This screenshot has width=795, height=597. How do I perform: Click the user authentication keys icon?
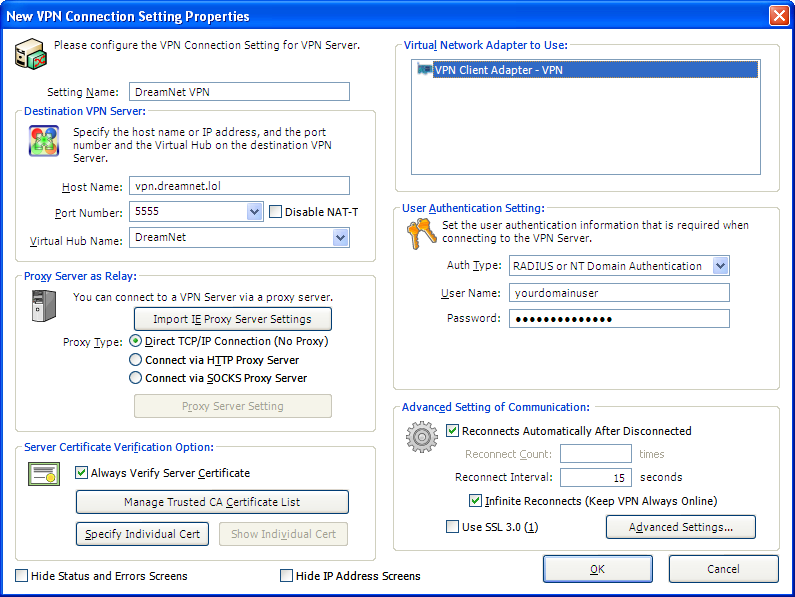click(x=421, y=234)
